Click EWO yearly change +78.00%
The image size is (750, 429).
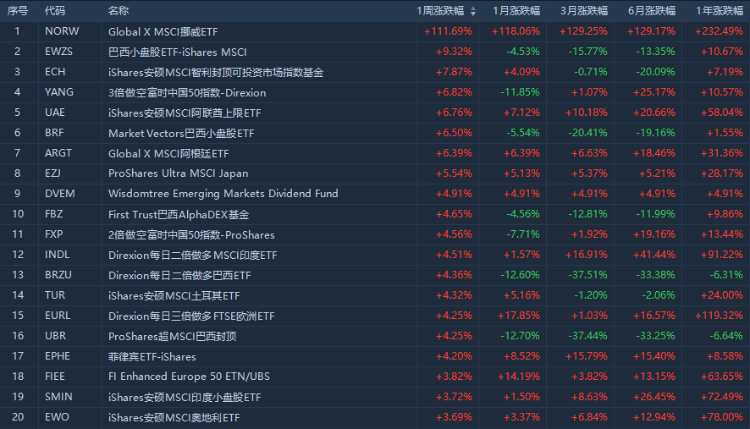pos(722,417)
